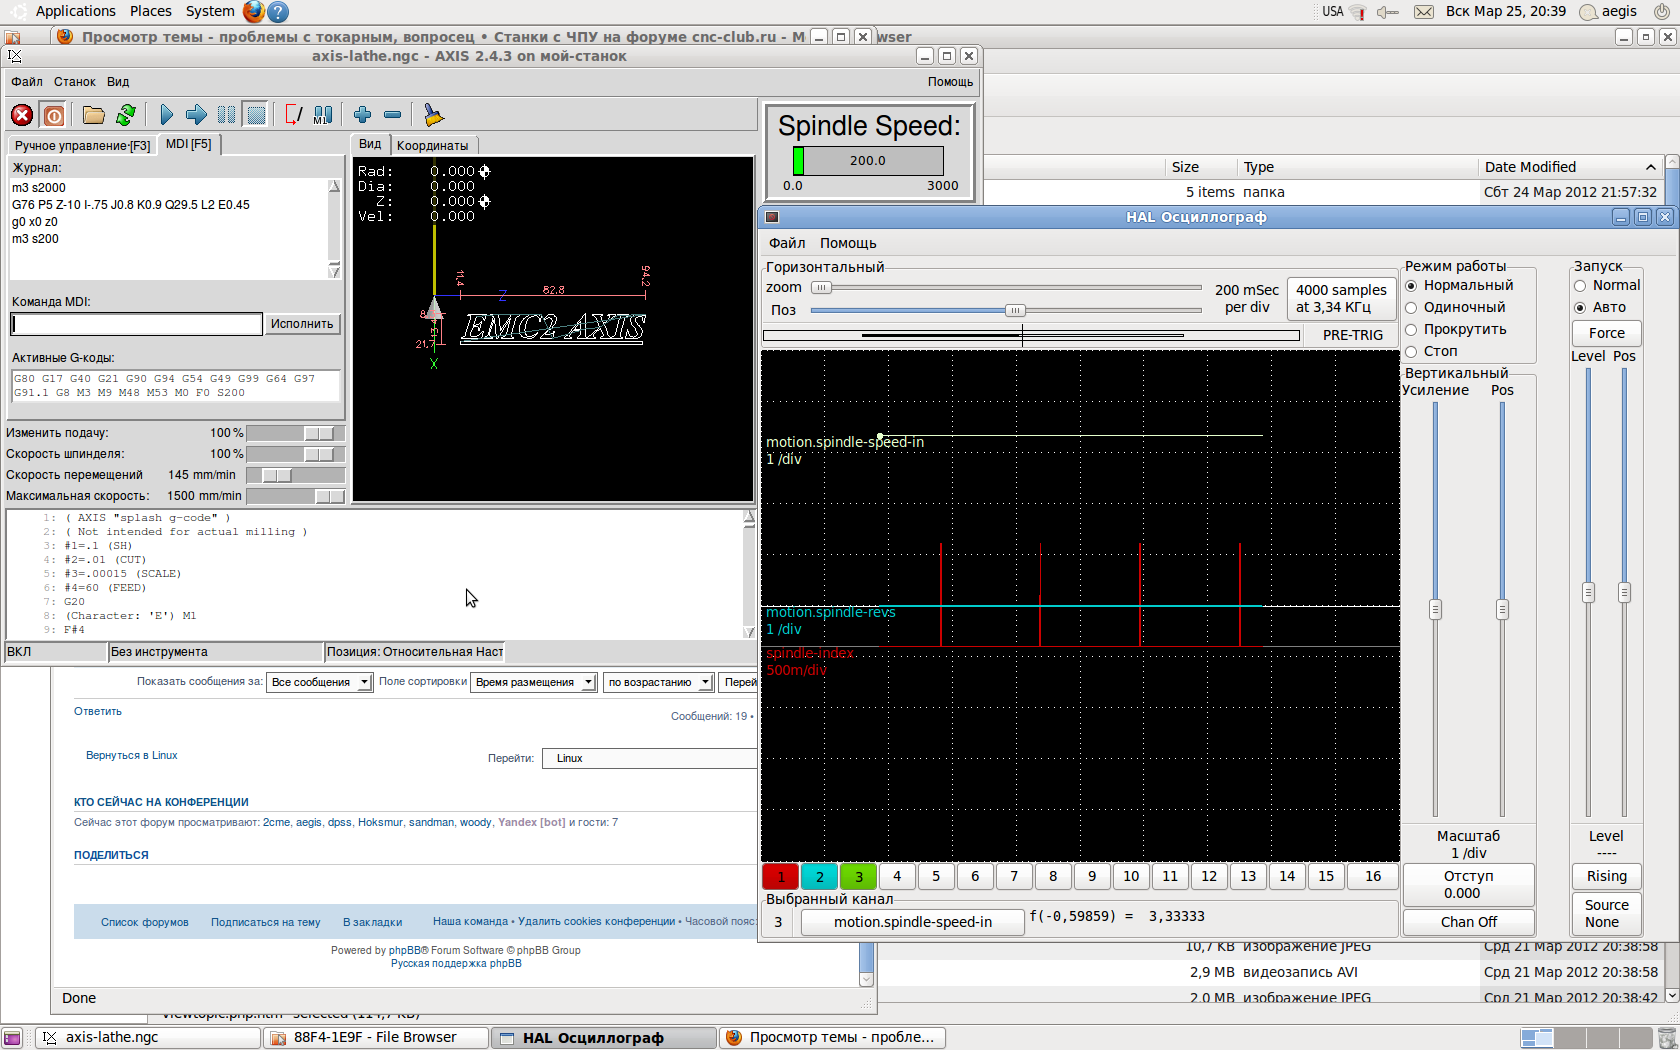
Task: Click the step-forward arrow icon
Action: click(x=196, y=115)
